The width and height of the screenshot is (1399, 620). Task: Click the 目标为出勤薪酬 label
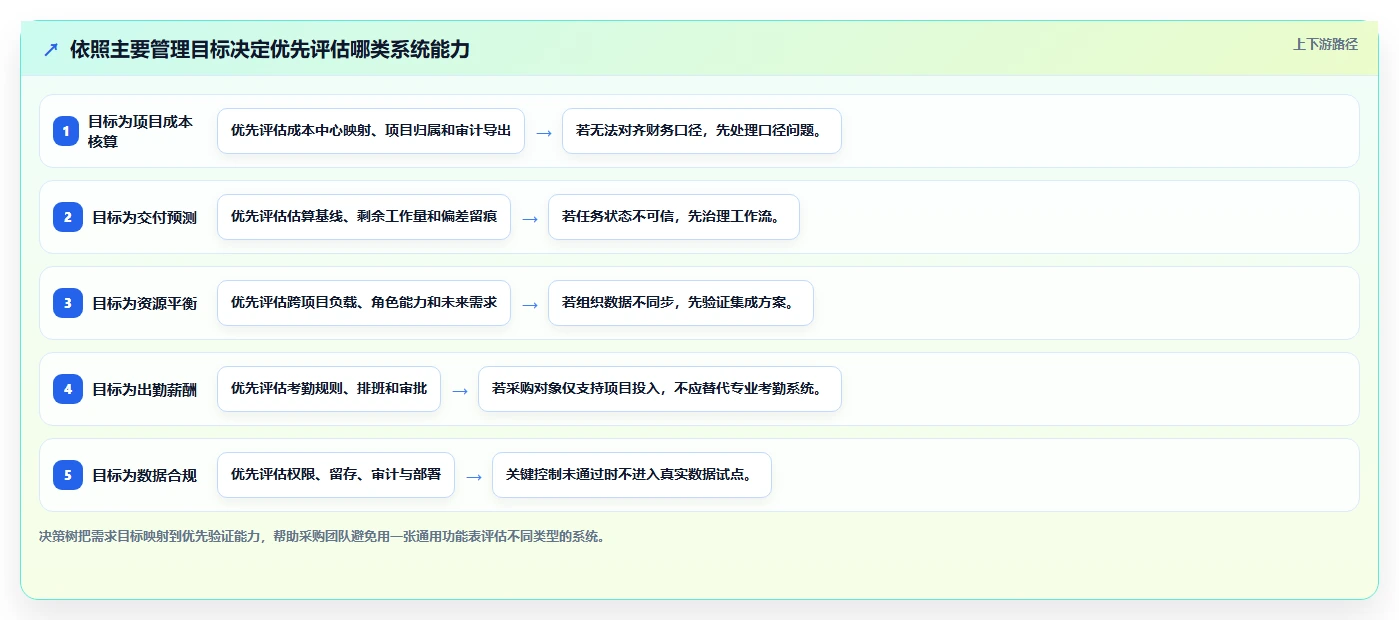144,389
